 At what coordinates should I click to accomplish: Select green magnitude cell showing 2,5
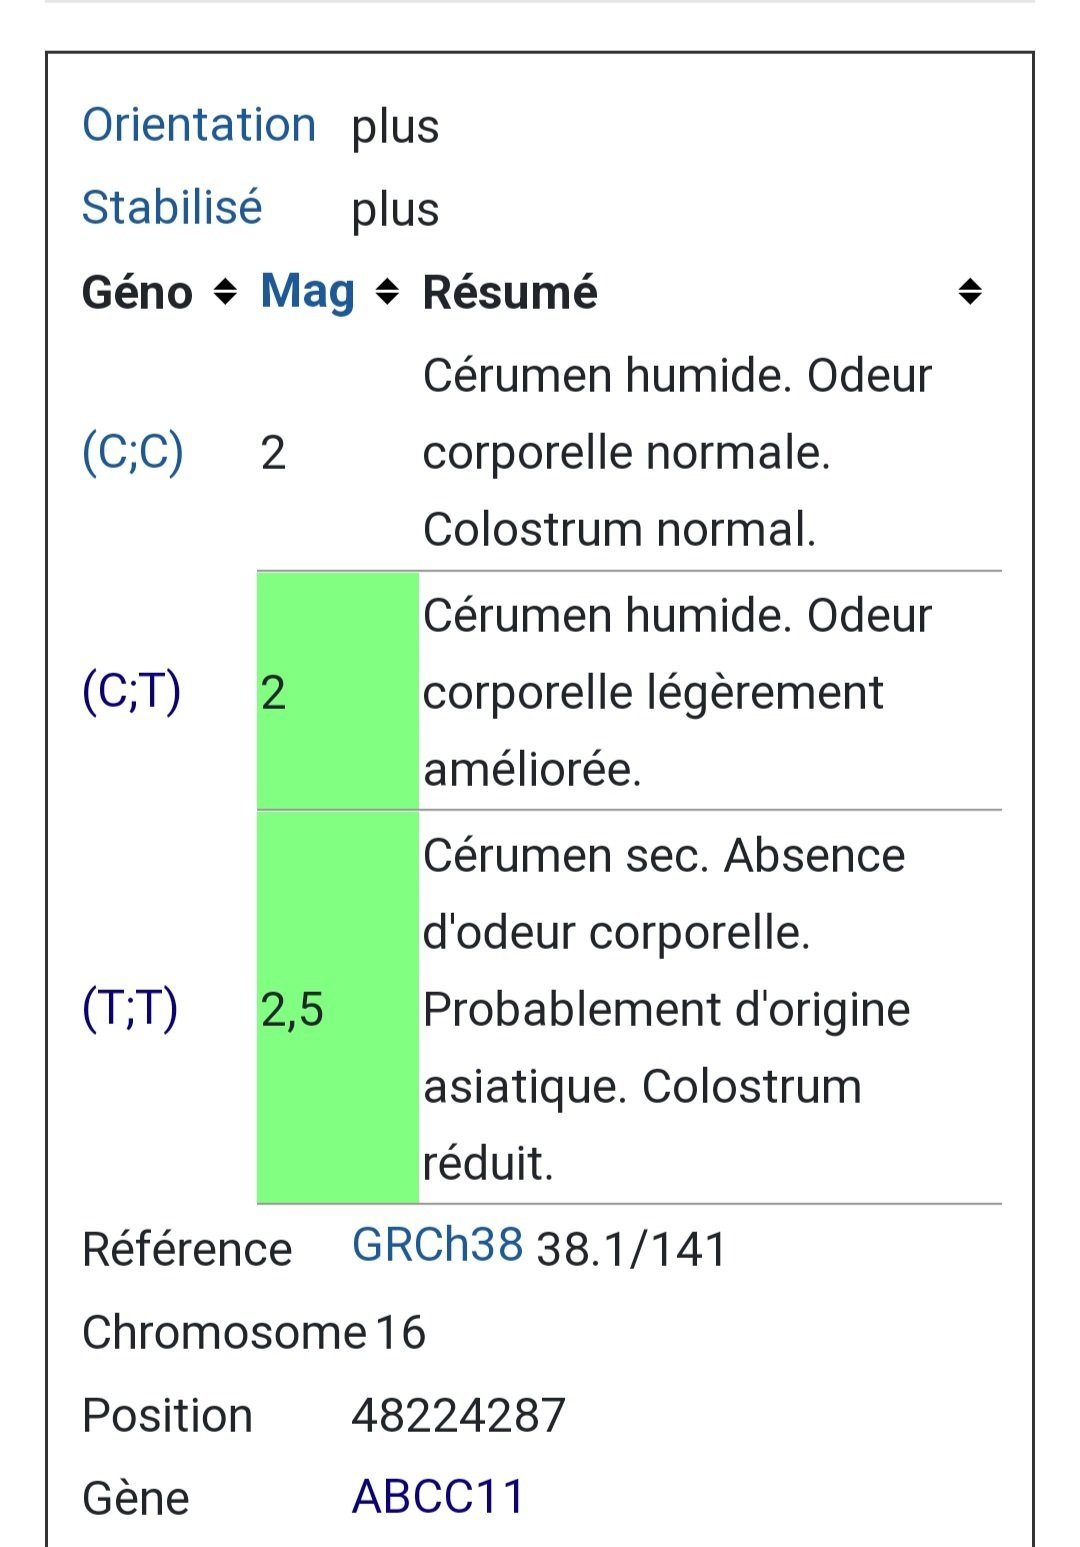(x=338, y=1007)
